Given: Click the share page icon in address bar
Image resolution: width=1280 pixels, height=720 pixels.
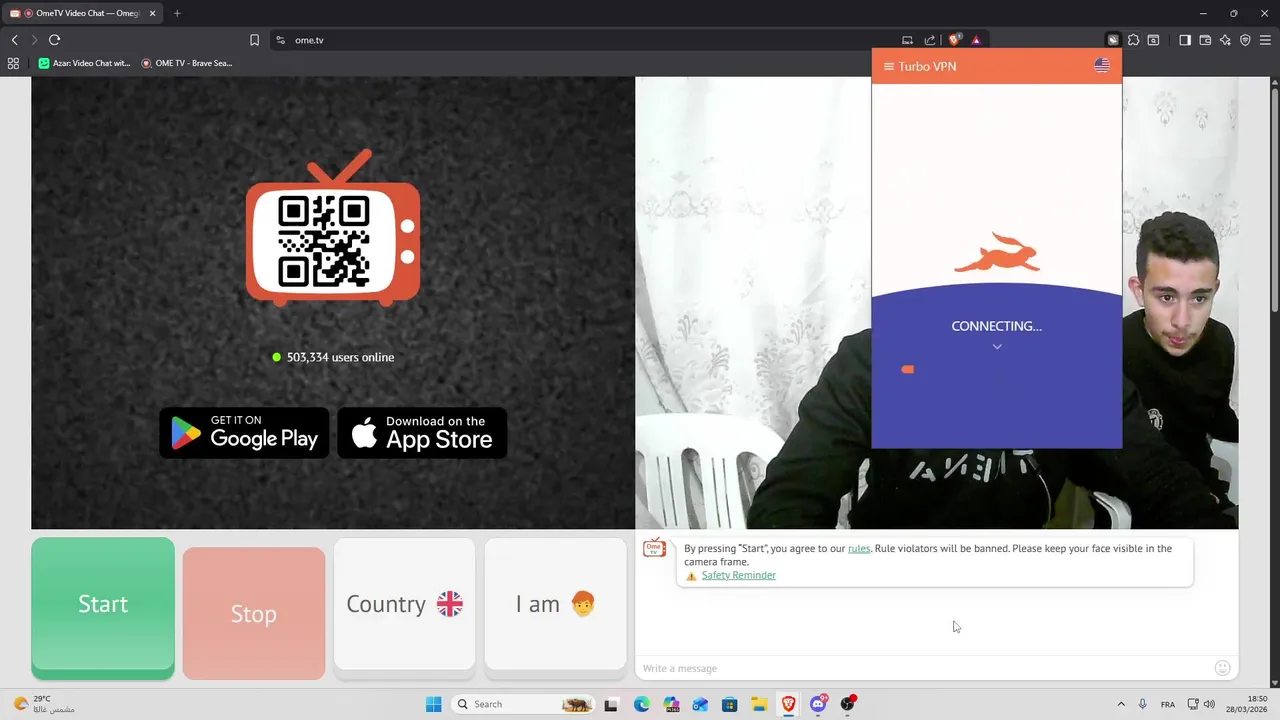Looking at the screenshot, I should 930,40.
